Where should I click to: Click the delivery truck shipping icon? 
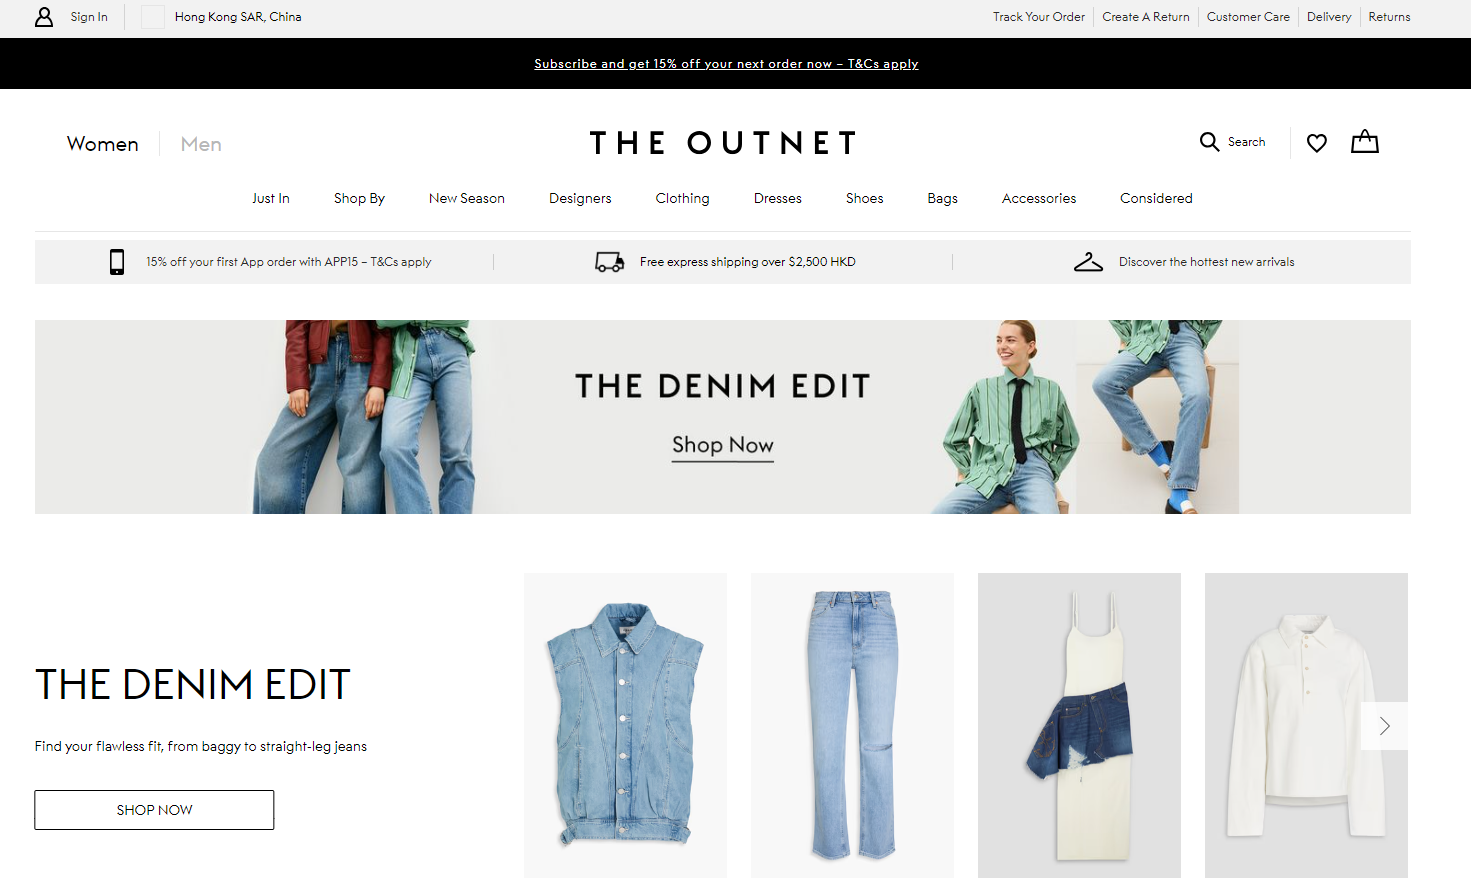[610, 262]
